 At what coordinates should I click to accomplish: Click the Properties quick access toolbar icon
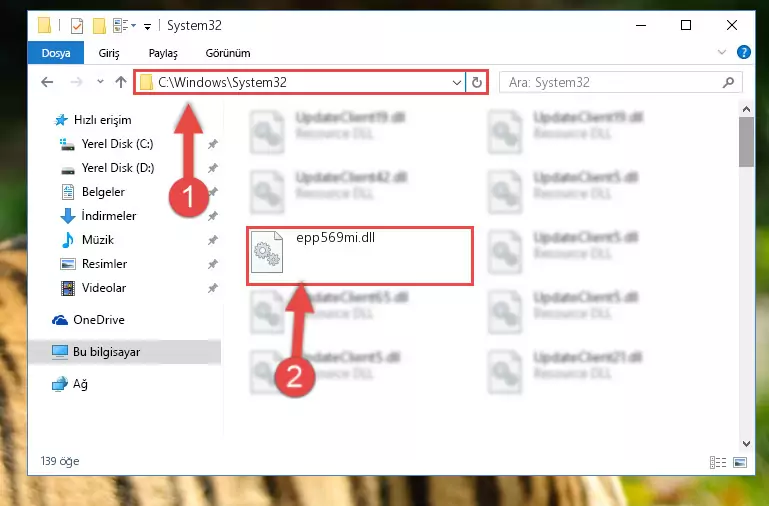coord(77,25)
